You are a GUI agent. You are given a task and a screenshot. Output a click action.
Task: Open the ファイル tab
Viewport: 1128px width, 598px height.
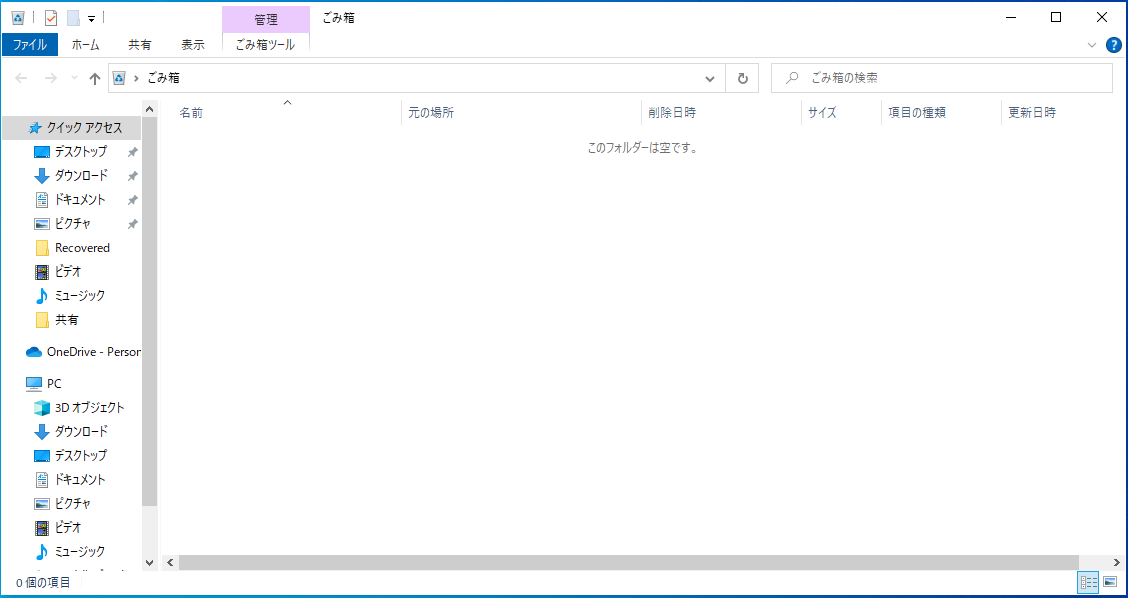29,44
